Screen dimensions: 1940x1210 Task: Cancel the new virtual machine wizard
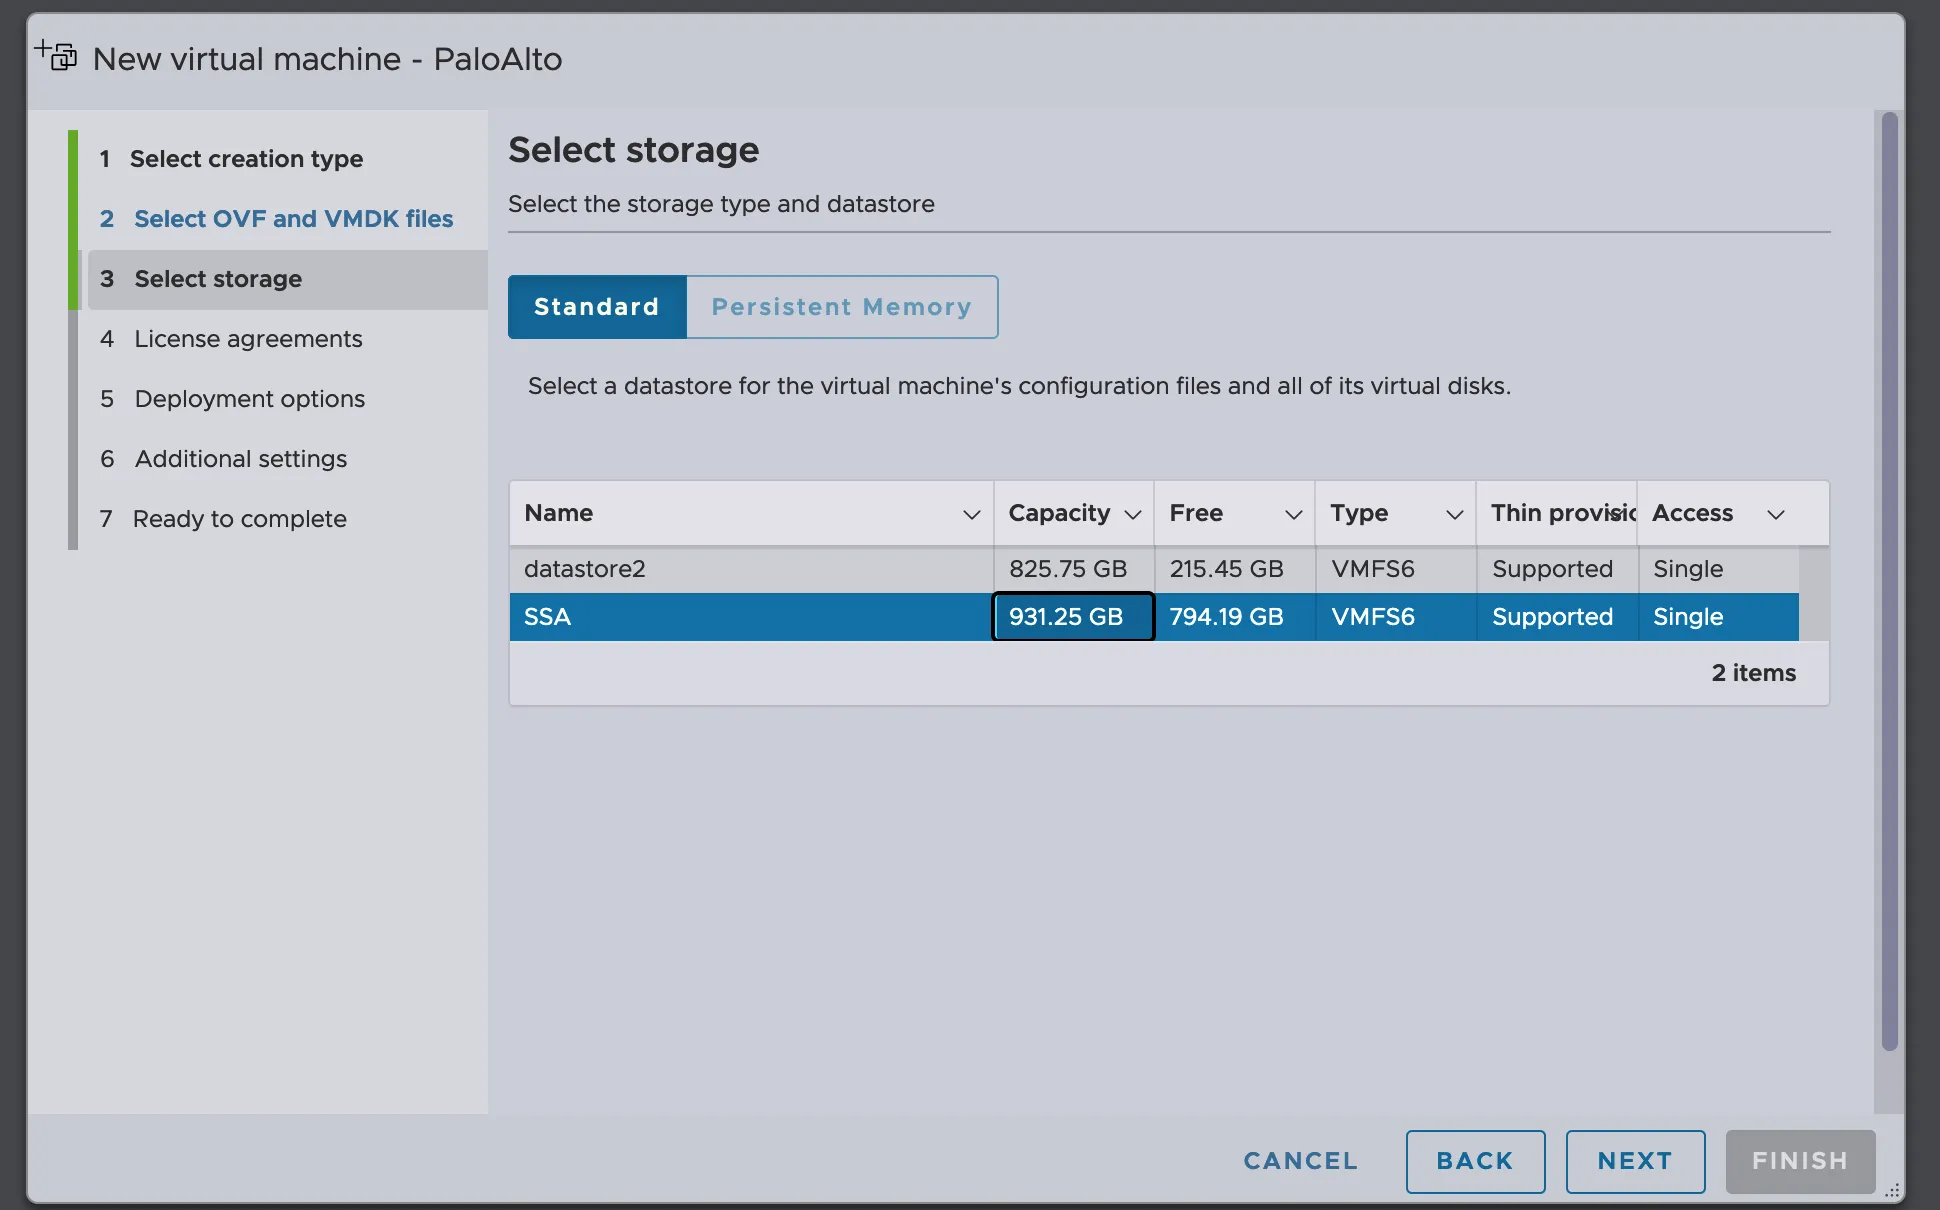tap(1300, 1161)
